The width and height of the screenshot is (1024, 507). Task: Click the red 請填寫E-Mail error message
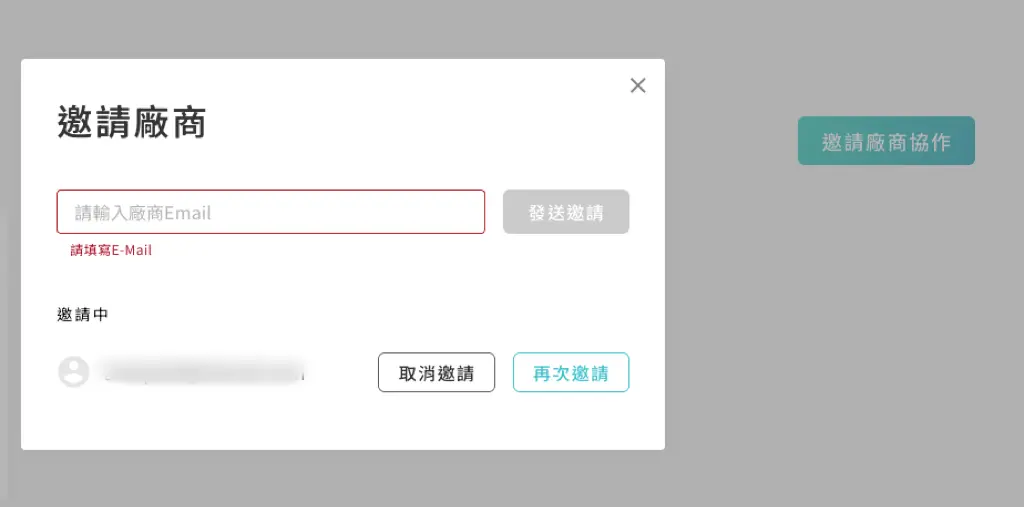point(111,250)
